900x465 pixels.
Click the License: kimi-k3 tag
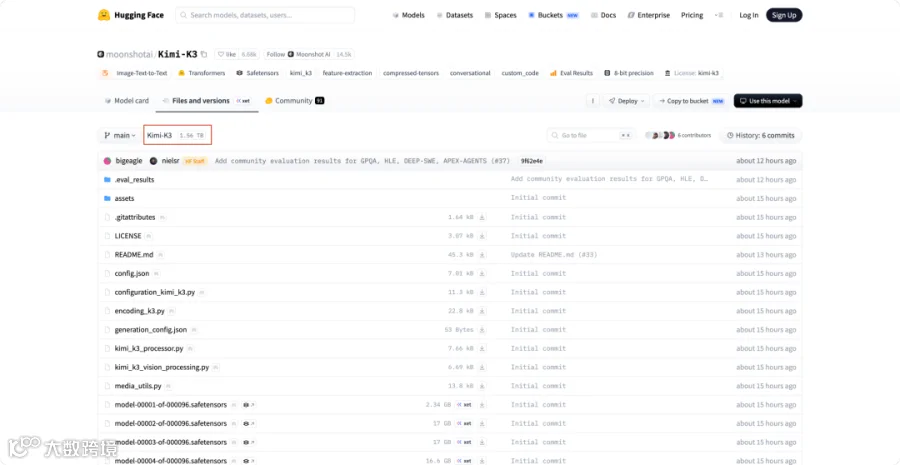tap(692, 73)
